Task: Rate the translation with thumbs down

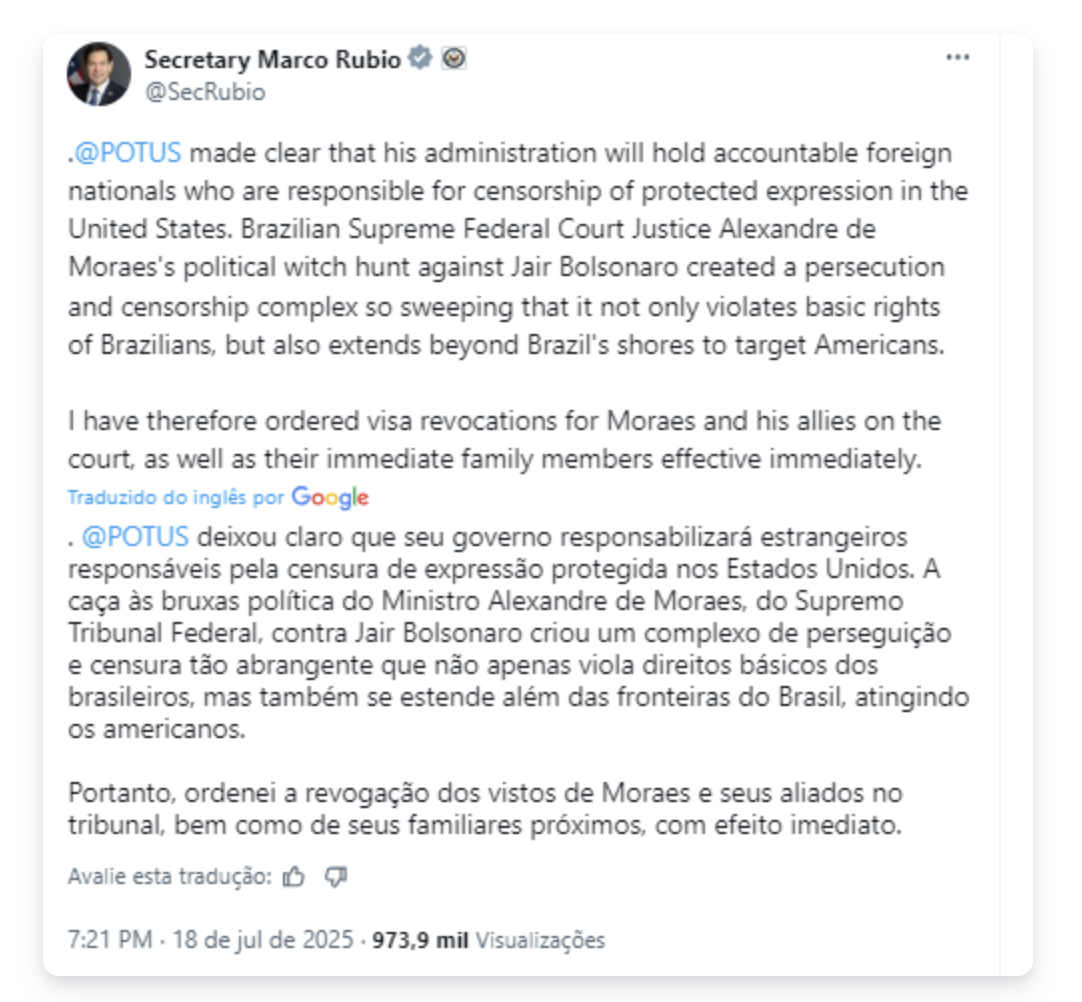Action: click(336, 877)
